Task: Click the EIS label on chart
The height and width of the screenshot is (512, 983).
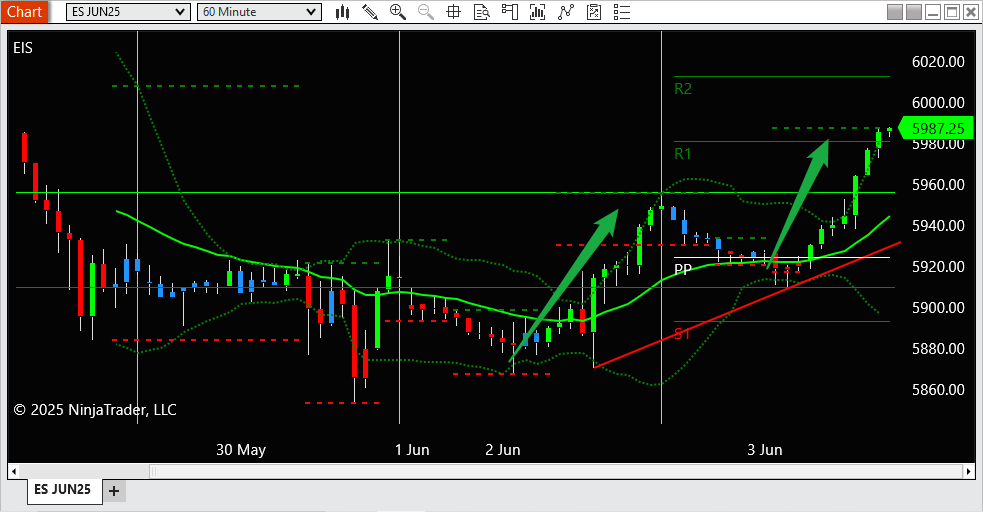Action: (x=23, y=48)
